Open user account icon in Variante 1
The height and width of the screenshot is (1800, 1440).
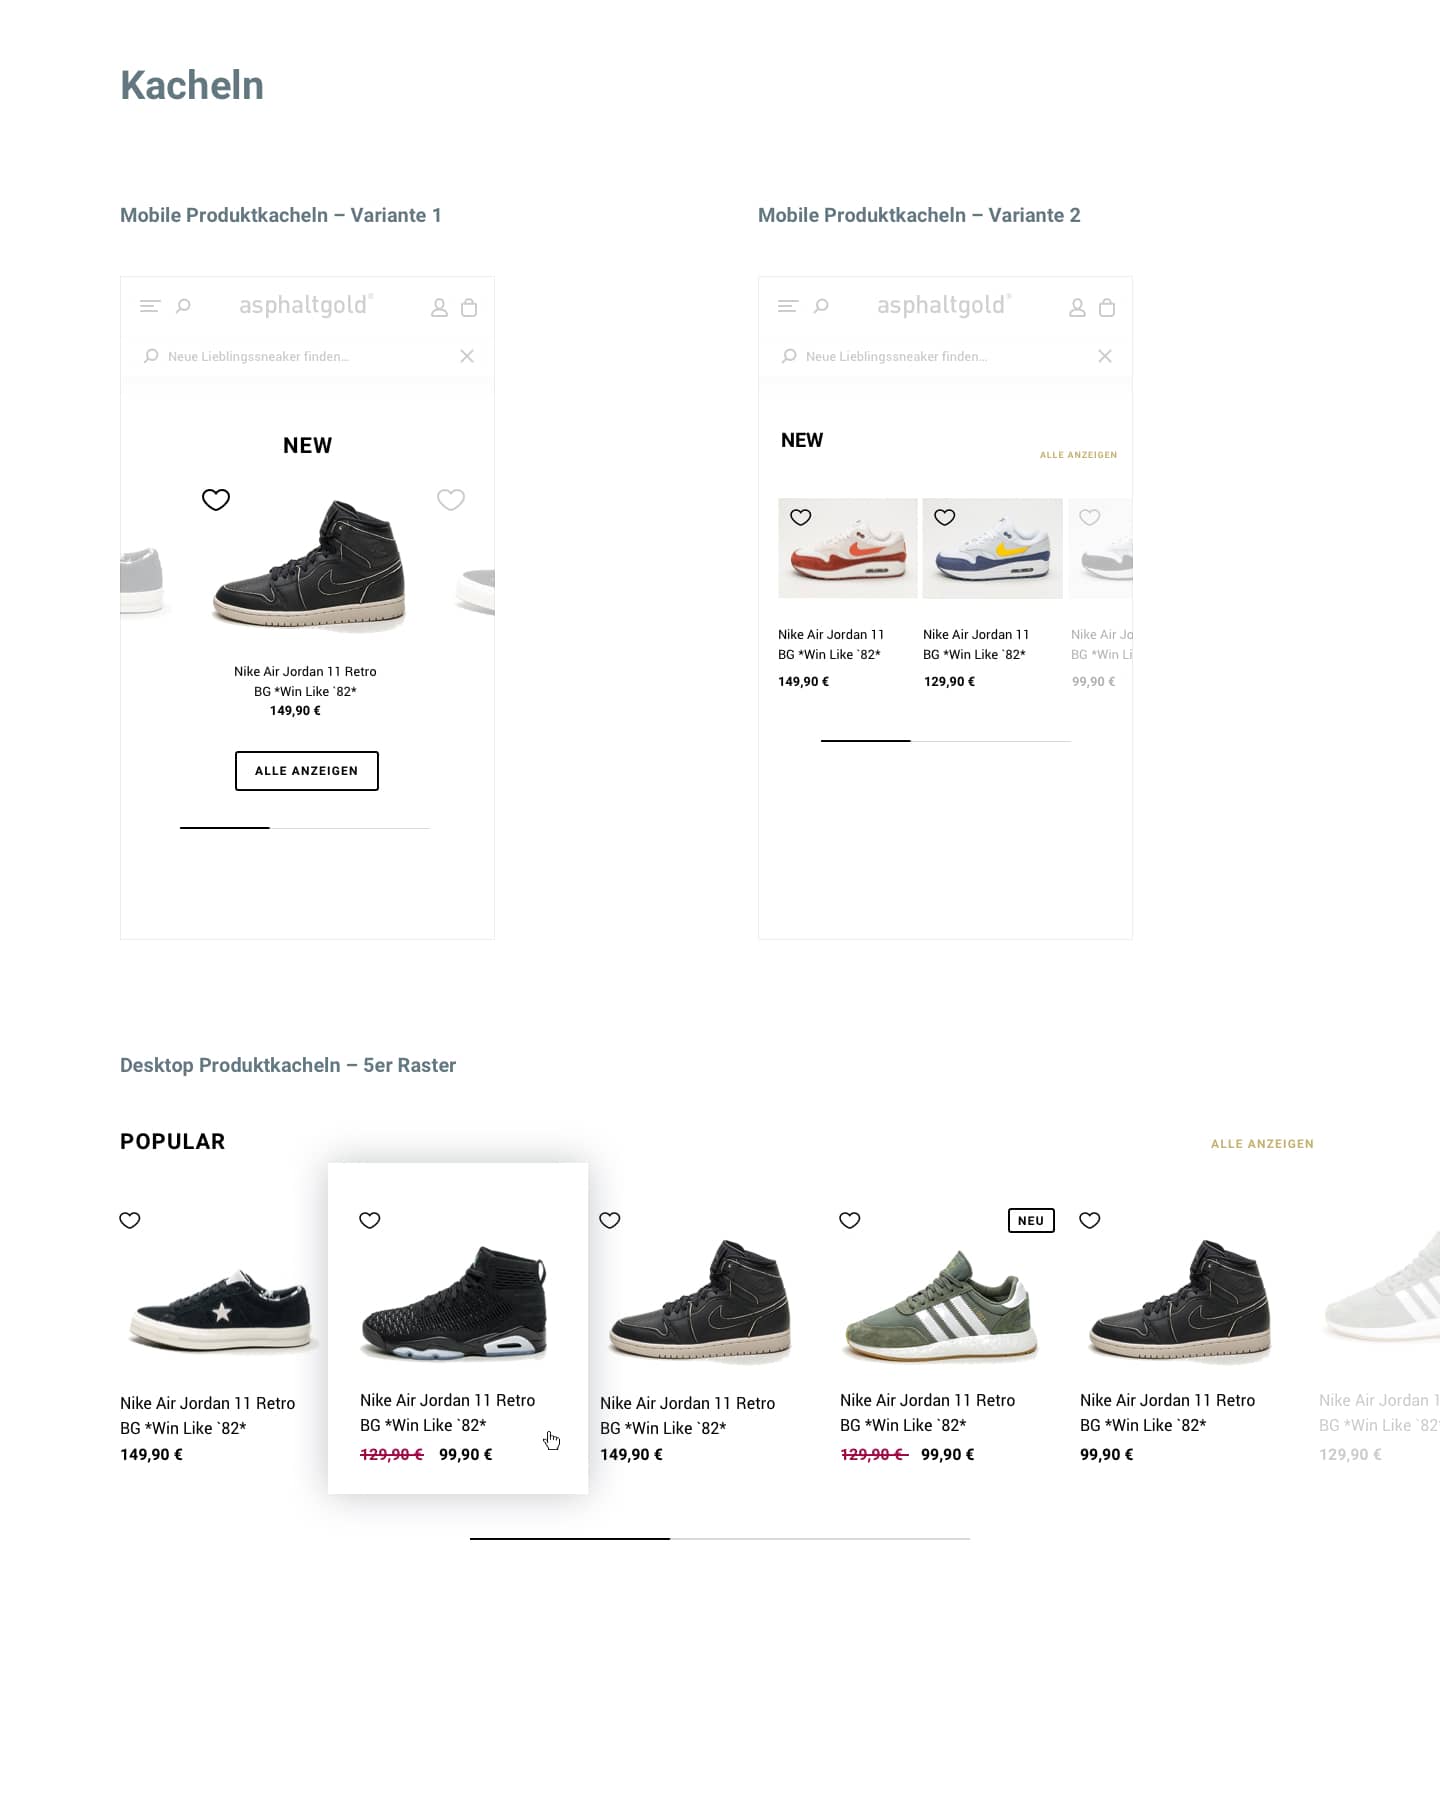pyautogui.click(x=439, y=308)
